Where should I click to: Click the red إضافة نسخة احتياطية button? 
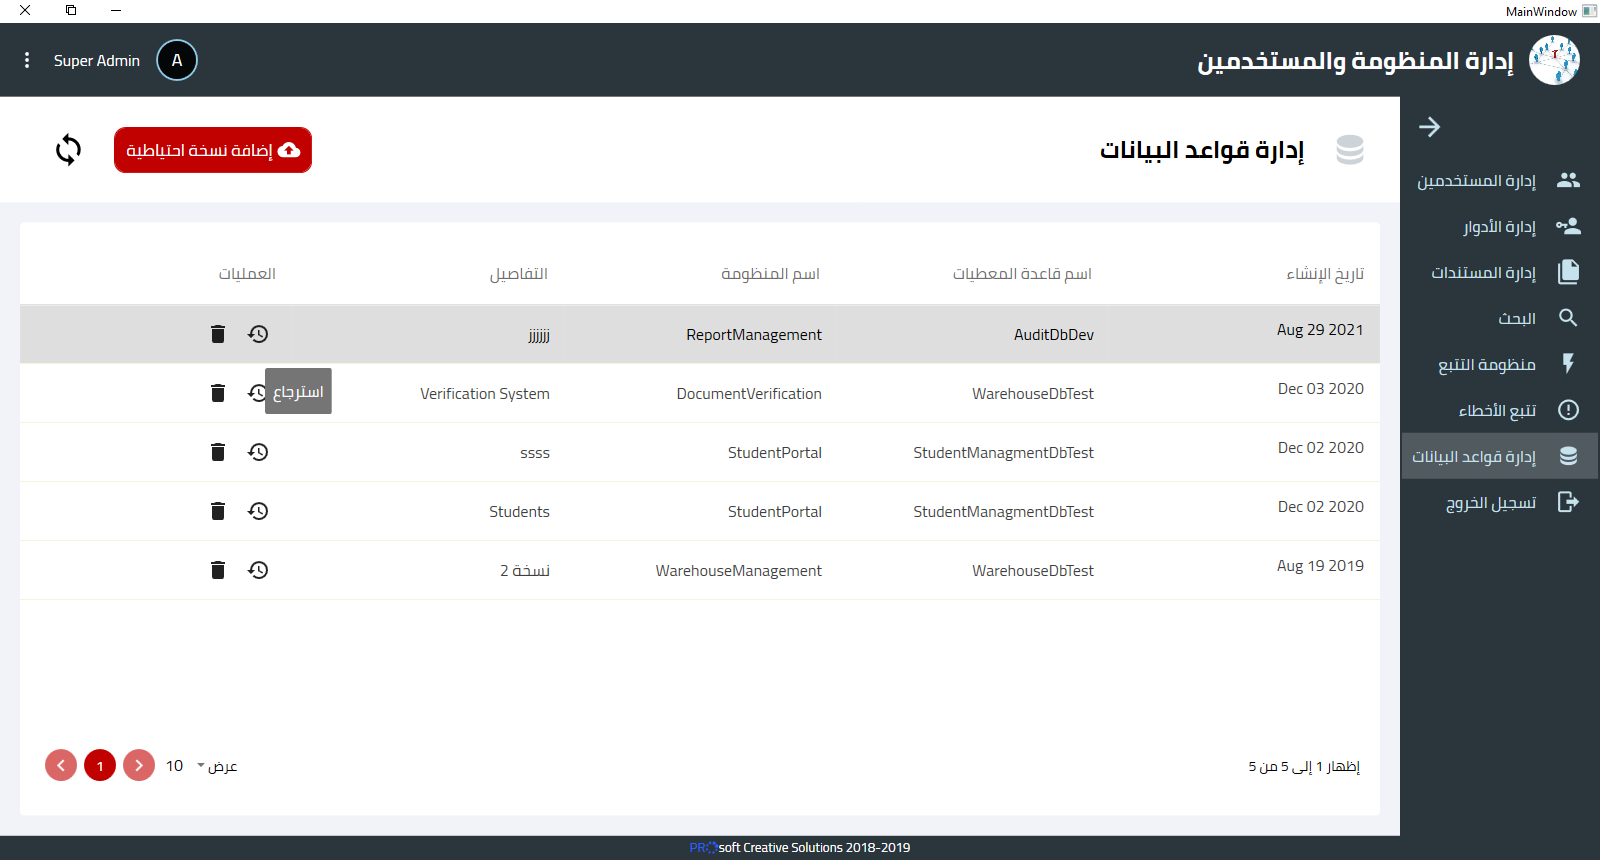pos(213,150)
